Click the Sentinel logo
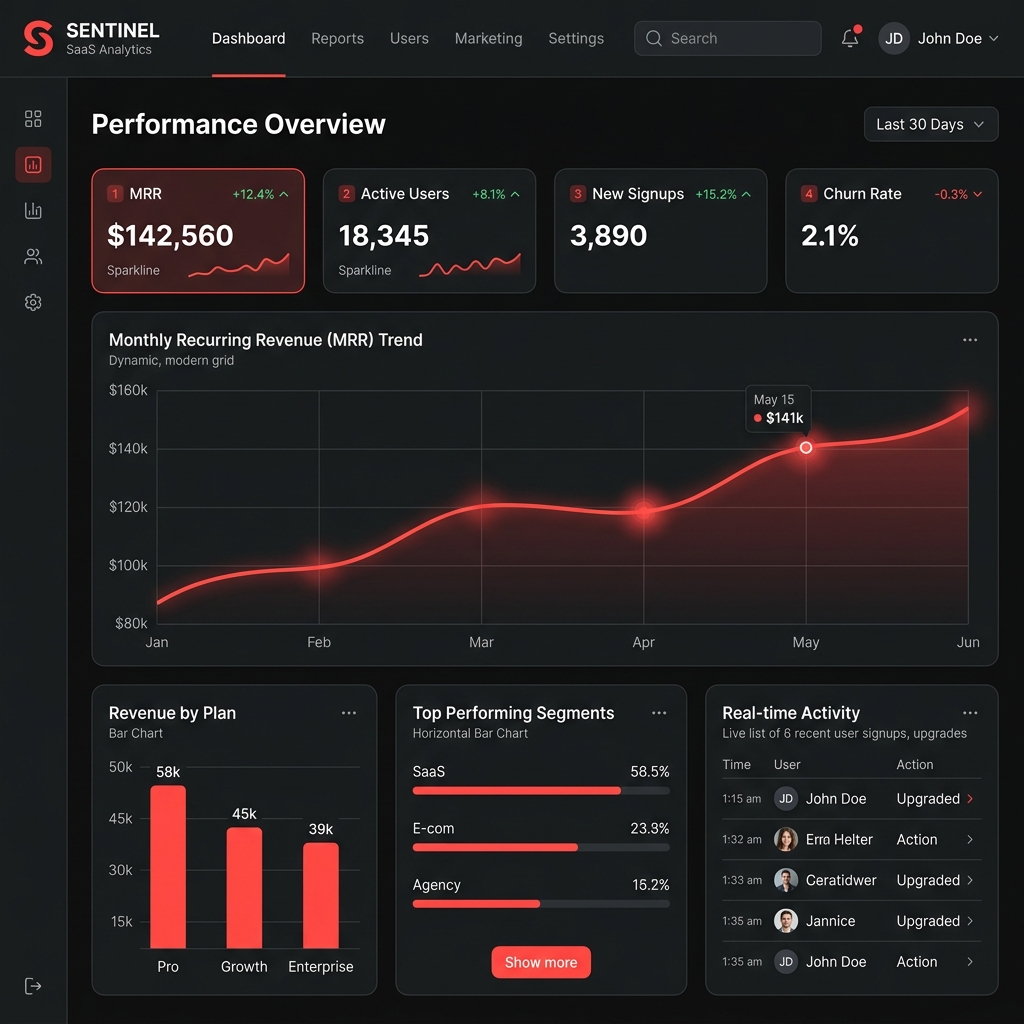1024x1024 pixels. tap(37, 38)
